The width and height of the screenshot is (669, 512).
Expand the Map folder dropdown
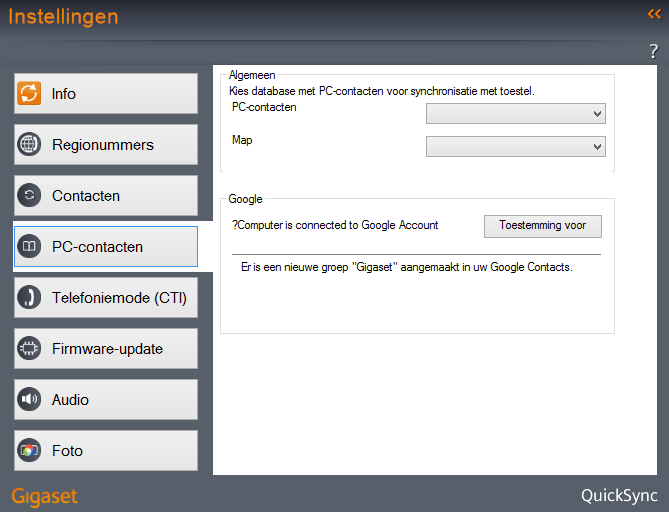(x=515, y=146)
